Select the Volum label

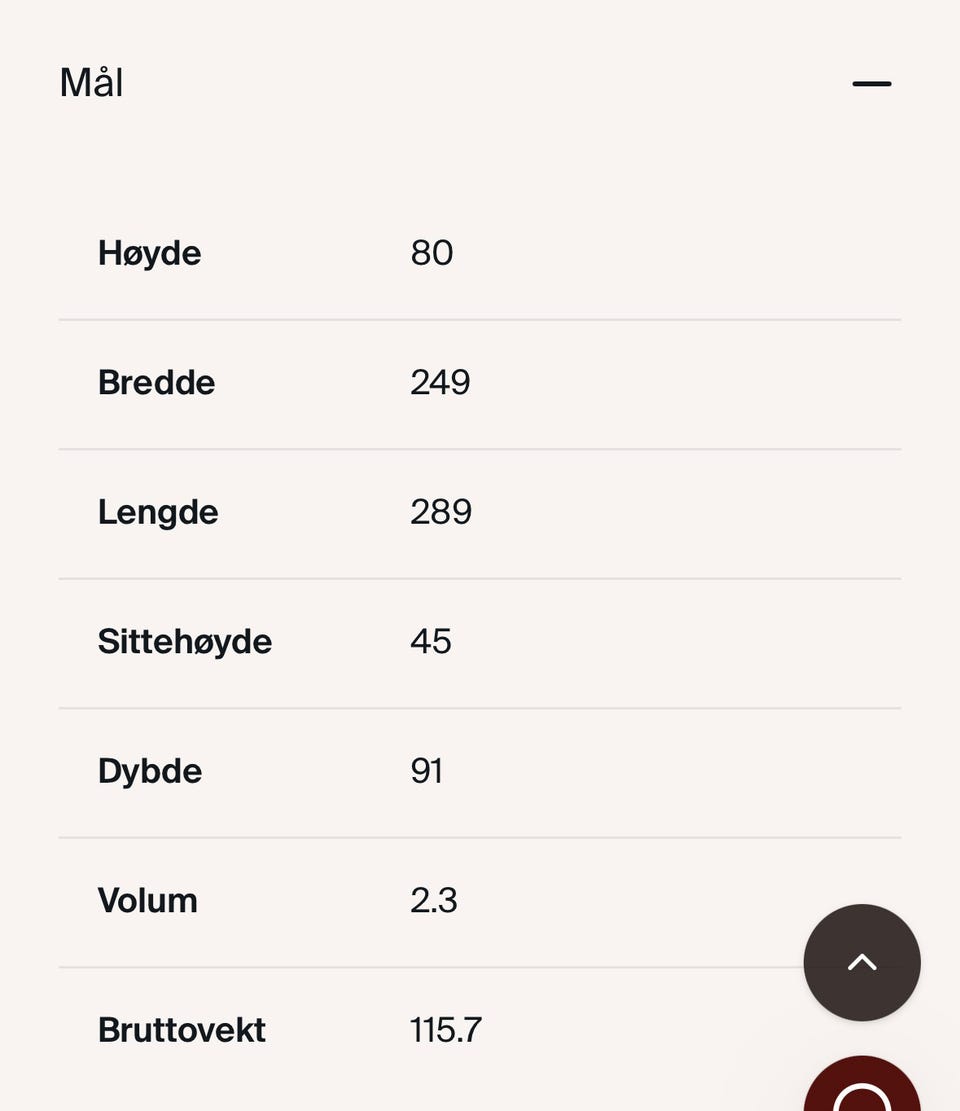point(147,901)
